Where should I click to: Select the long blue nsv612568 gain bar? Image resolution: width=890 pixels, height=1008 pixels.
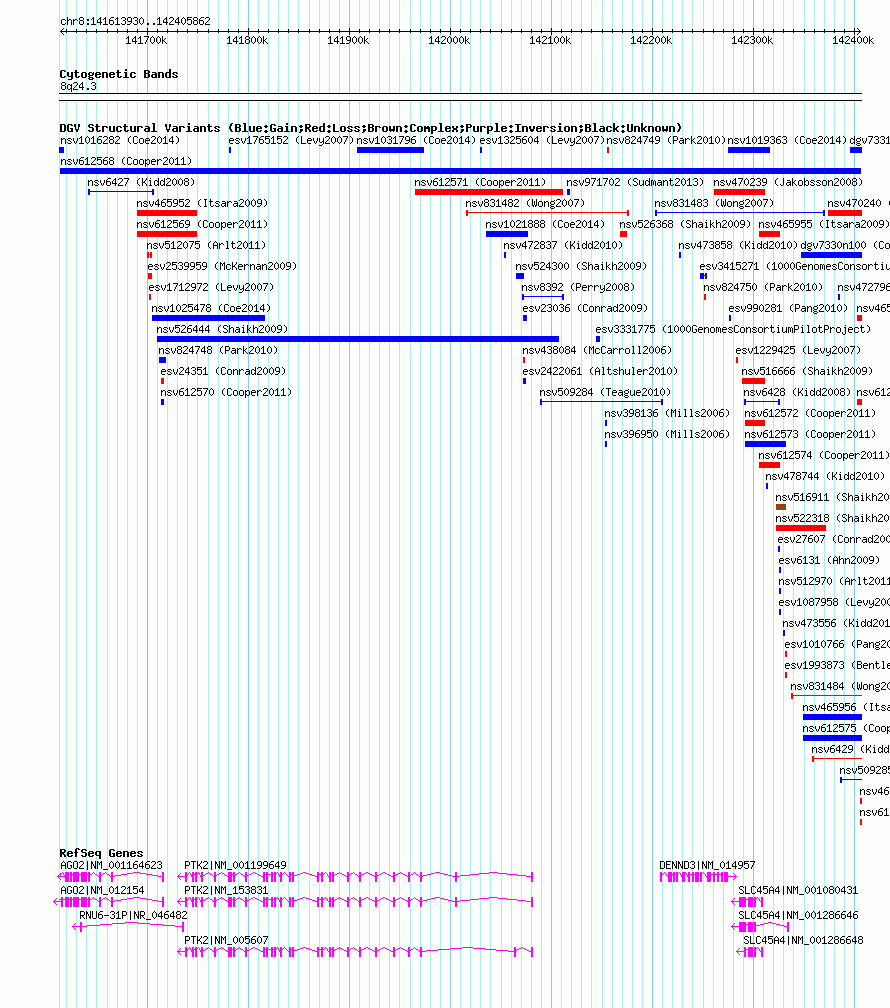[460, 172]
